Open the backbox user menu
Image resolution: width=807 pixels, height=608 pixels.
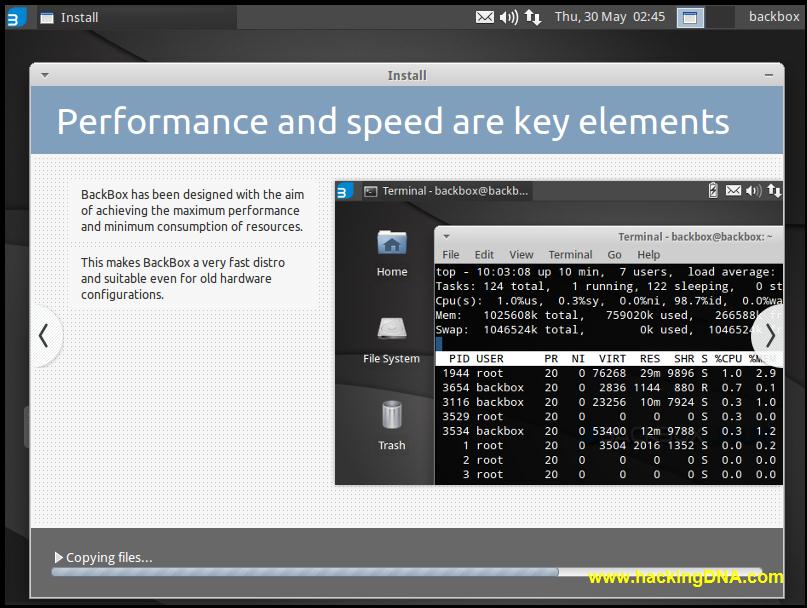774,17
